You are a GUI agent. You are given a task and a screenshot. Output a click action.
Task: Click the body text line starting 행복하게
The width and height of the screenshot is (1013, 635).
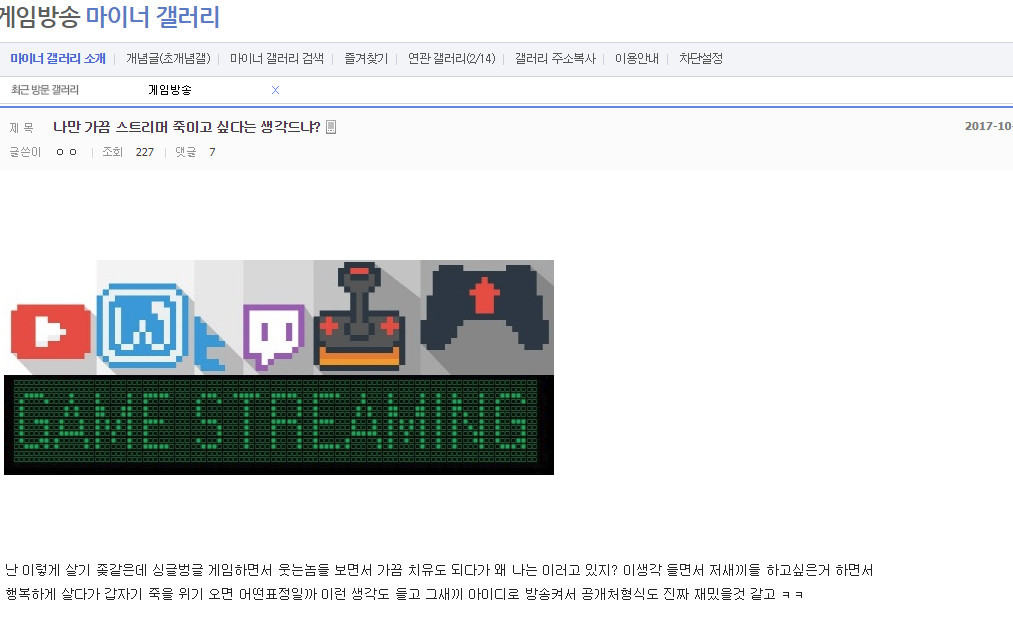pos(404,594)
